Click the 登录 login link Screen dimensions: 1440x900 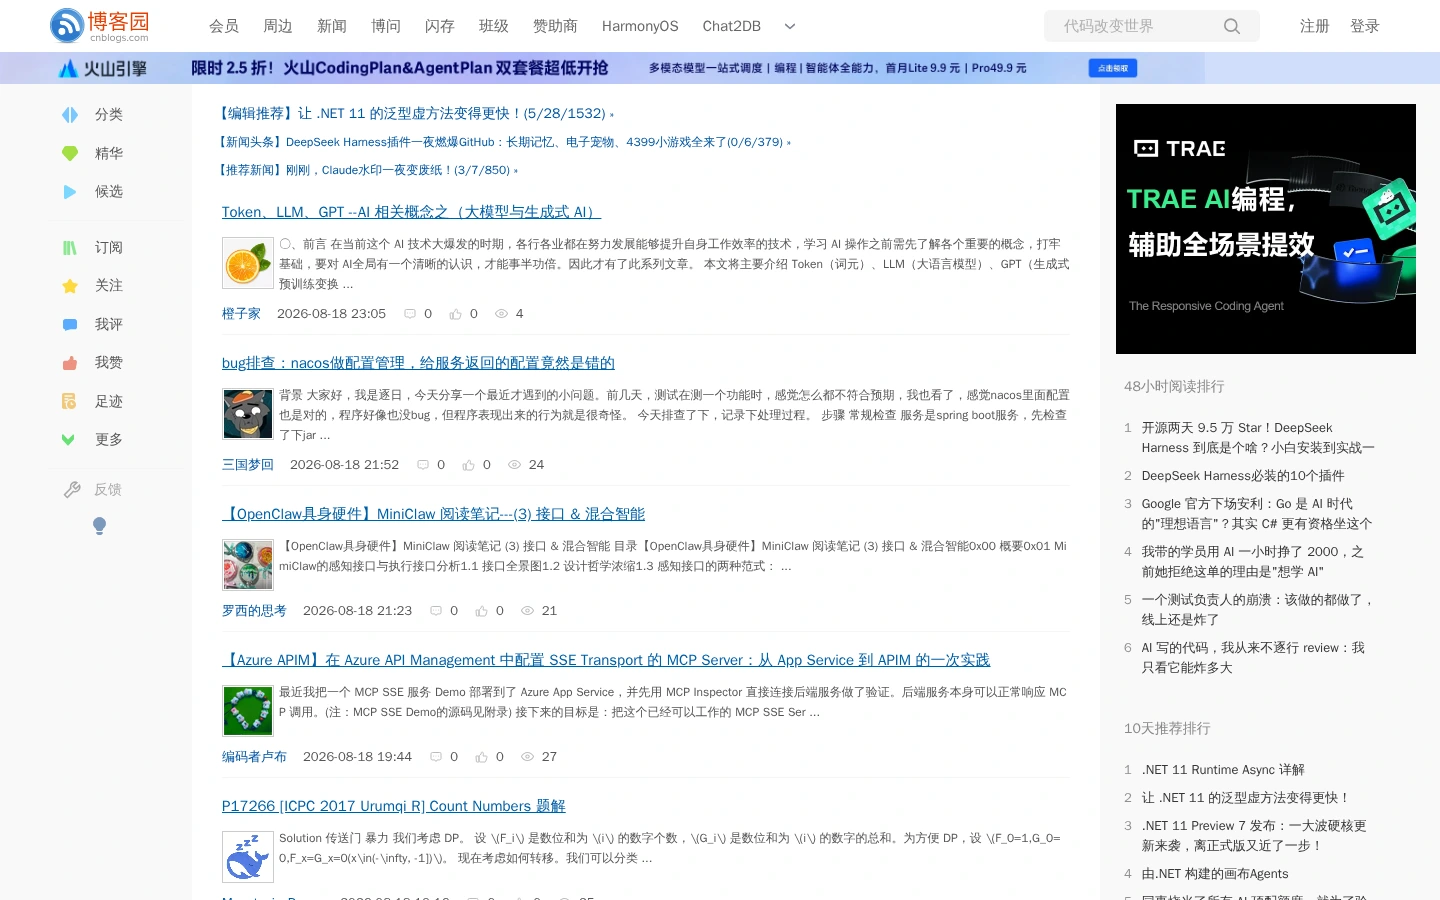[1365, 26]
